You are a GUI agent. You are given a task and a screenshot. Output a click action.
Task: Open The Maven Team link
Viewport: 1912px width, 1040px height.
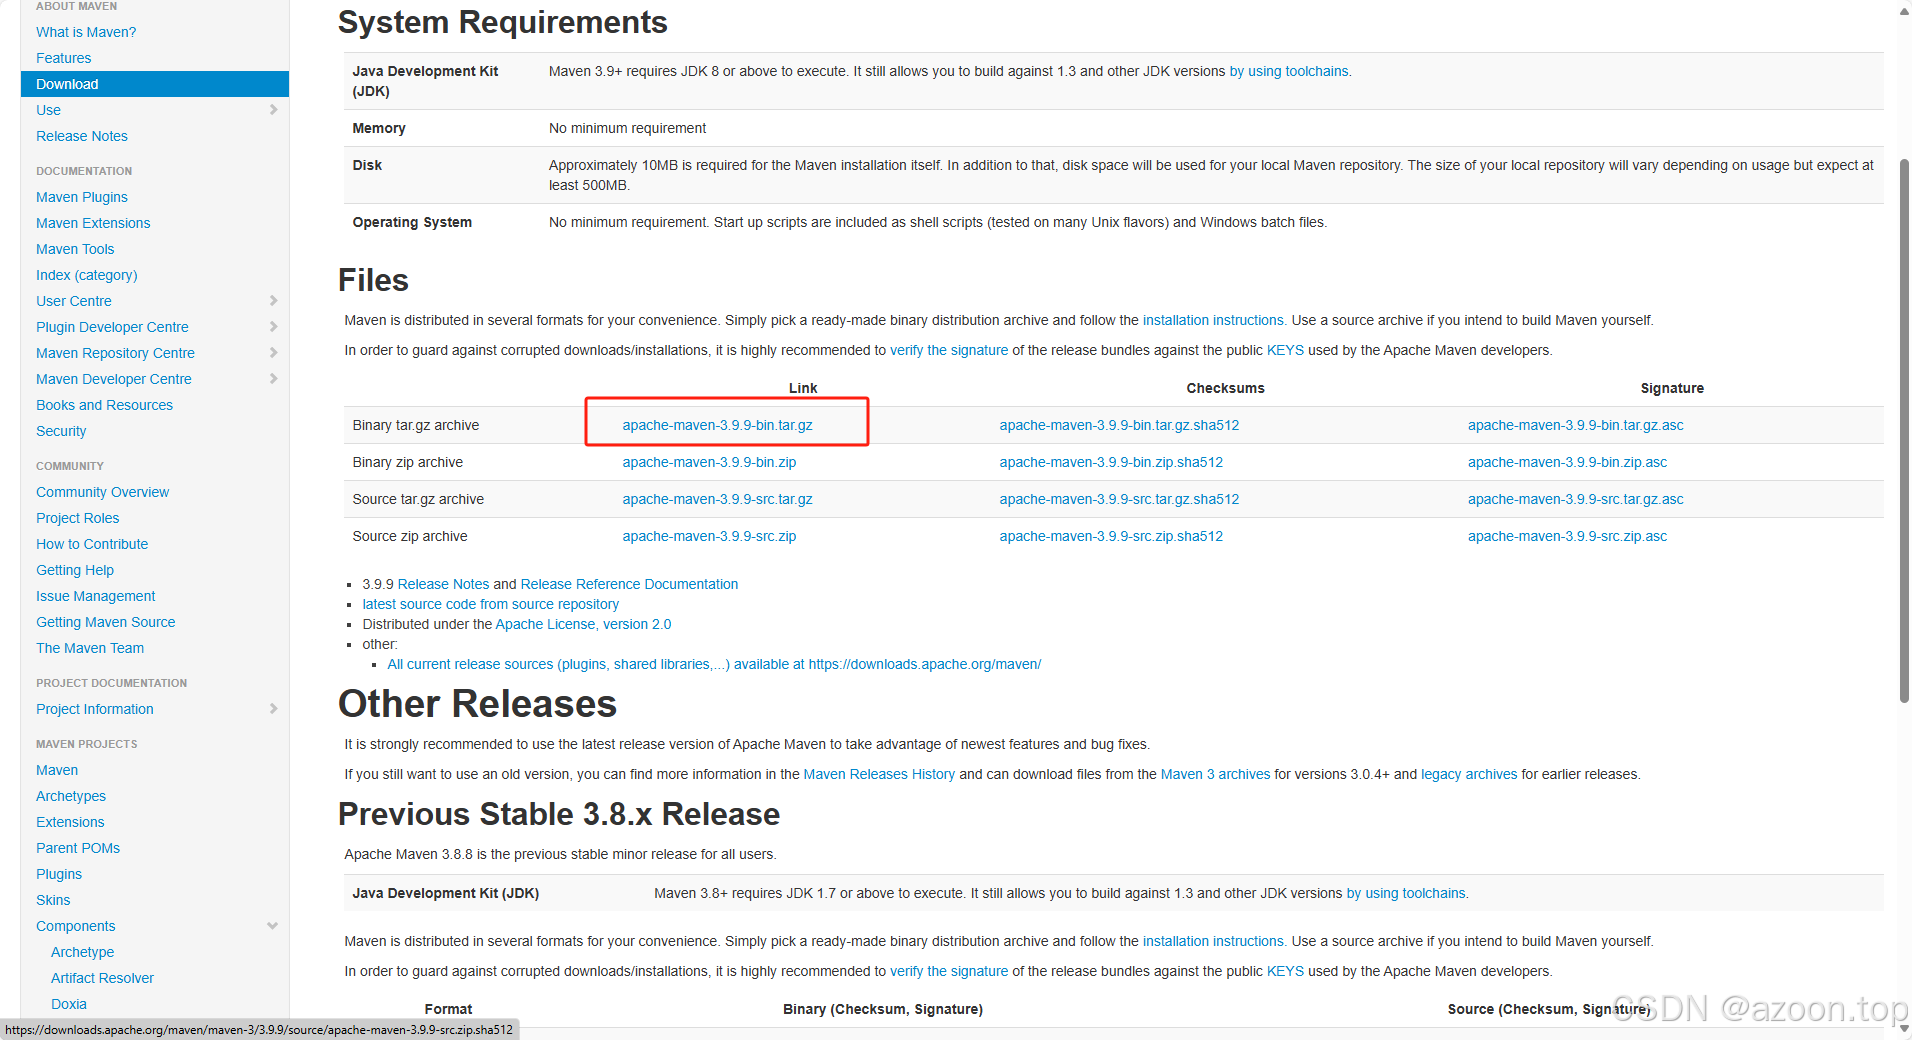[90, 648]
